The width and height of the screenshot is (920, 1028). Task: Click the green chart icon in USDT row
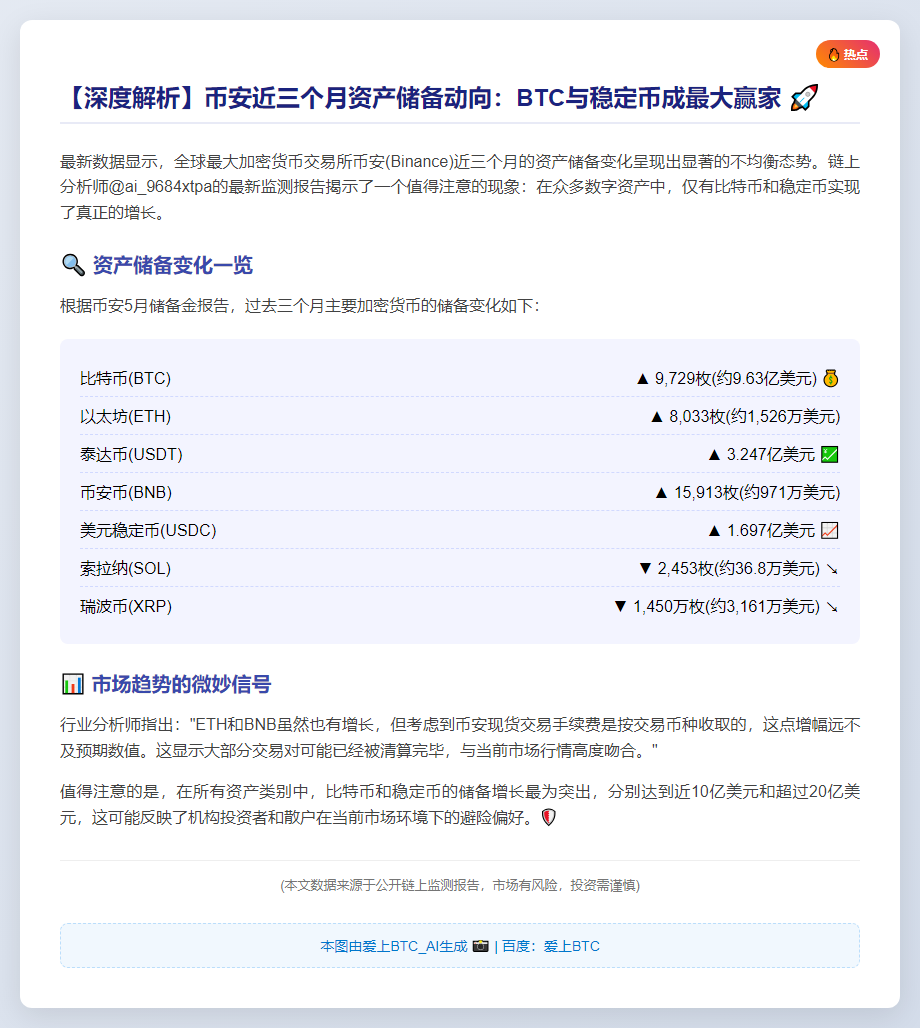point(830,454)
